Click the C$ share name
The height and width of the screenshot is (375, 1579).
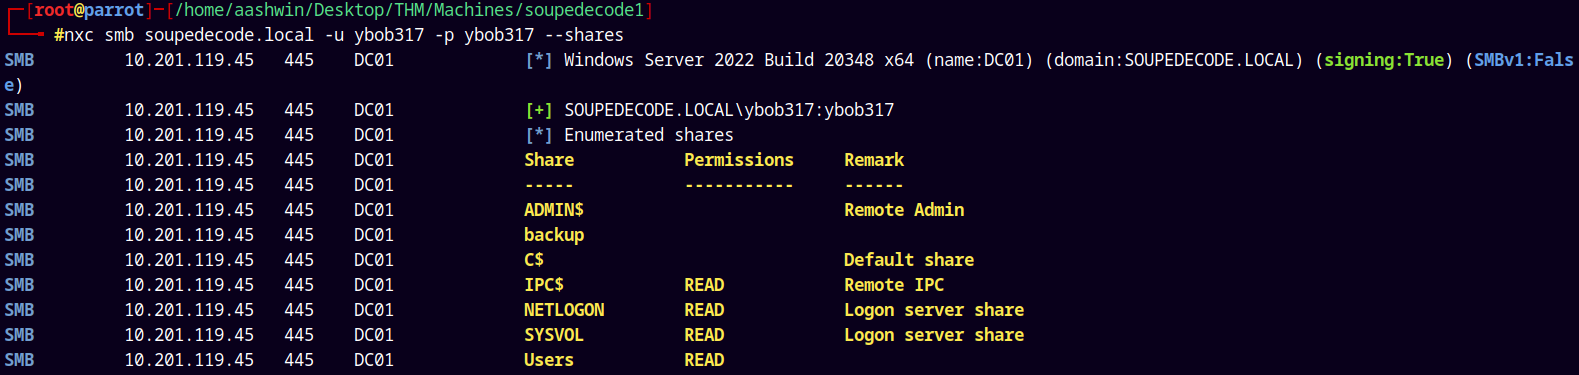[534, 260]
